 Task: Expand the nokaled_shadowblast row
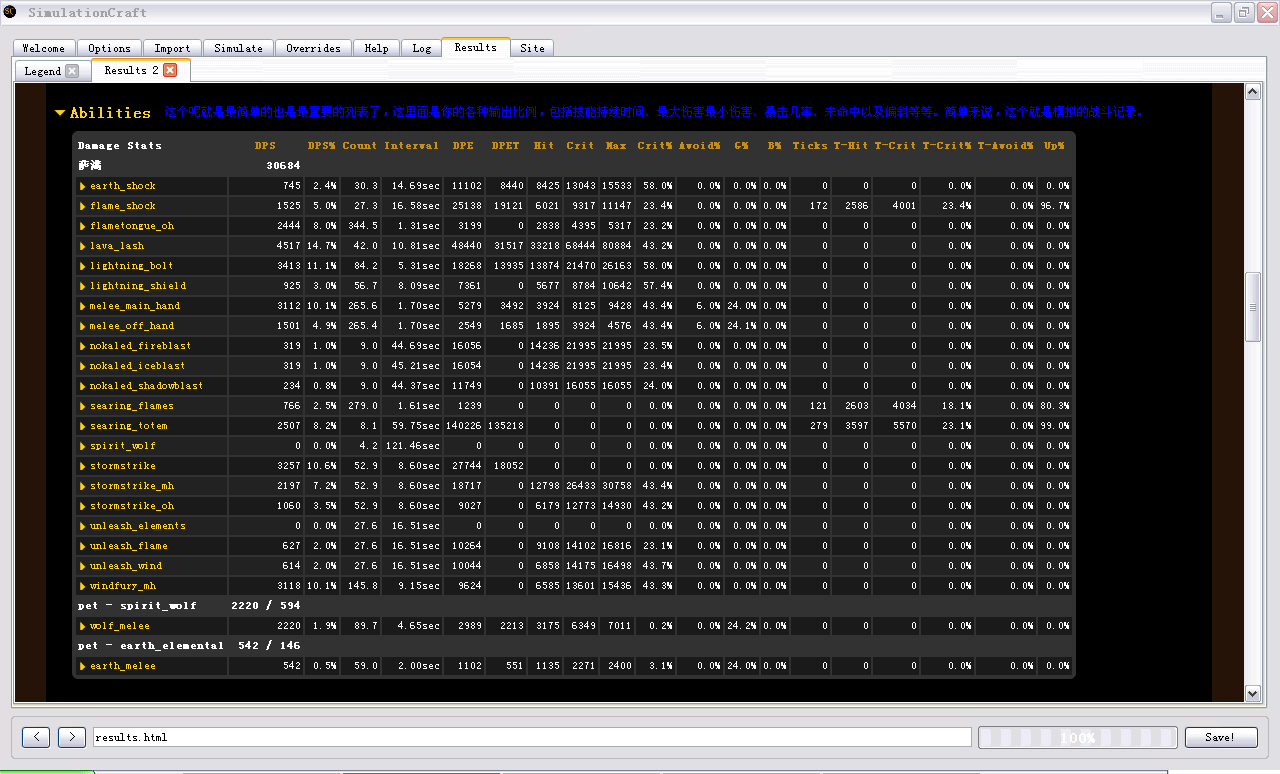coord(83,386)
